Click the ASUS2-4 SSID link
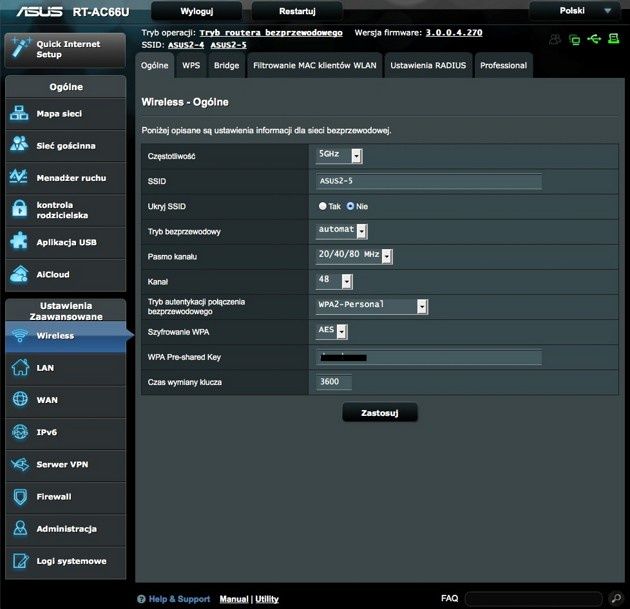Screen dimensions: 630x609 [186, 45]
